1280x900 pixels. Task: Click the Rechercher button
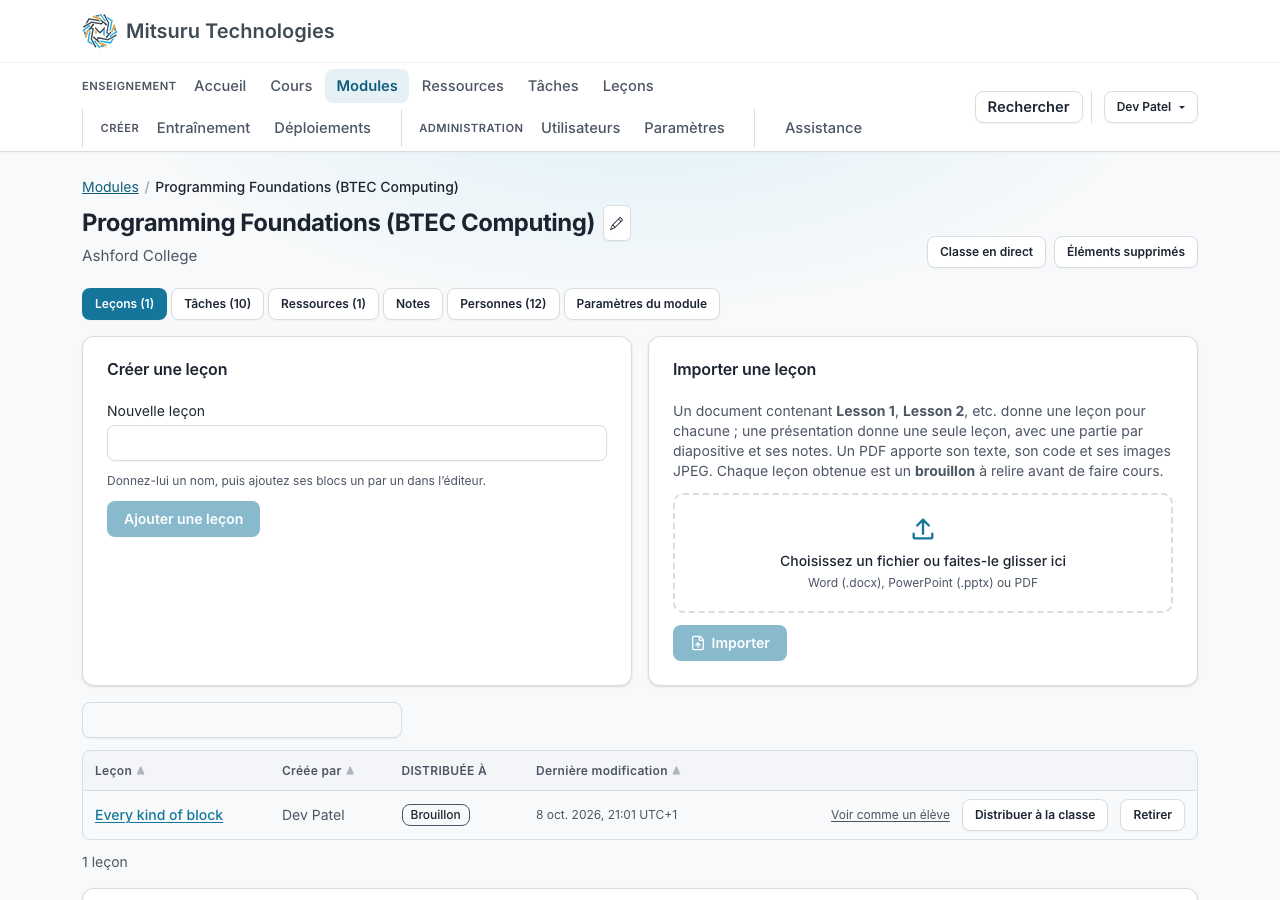pos(1029,107)
